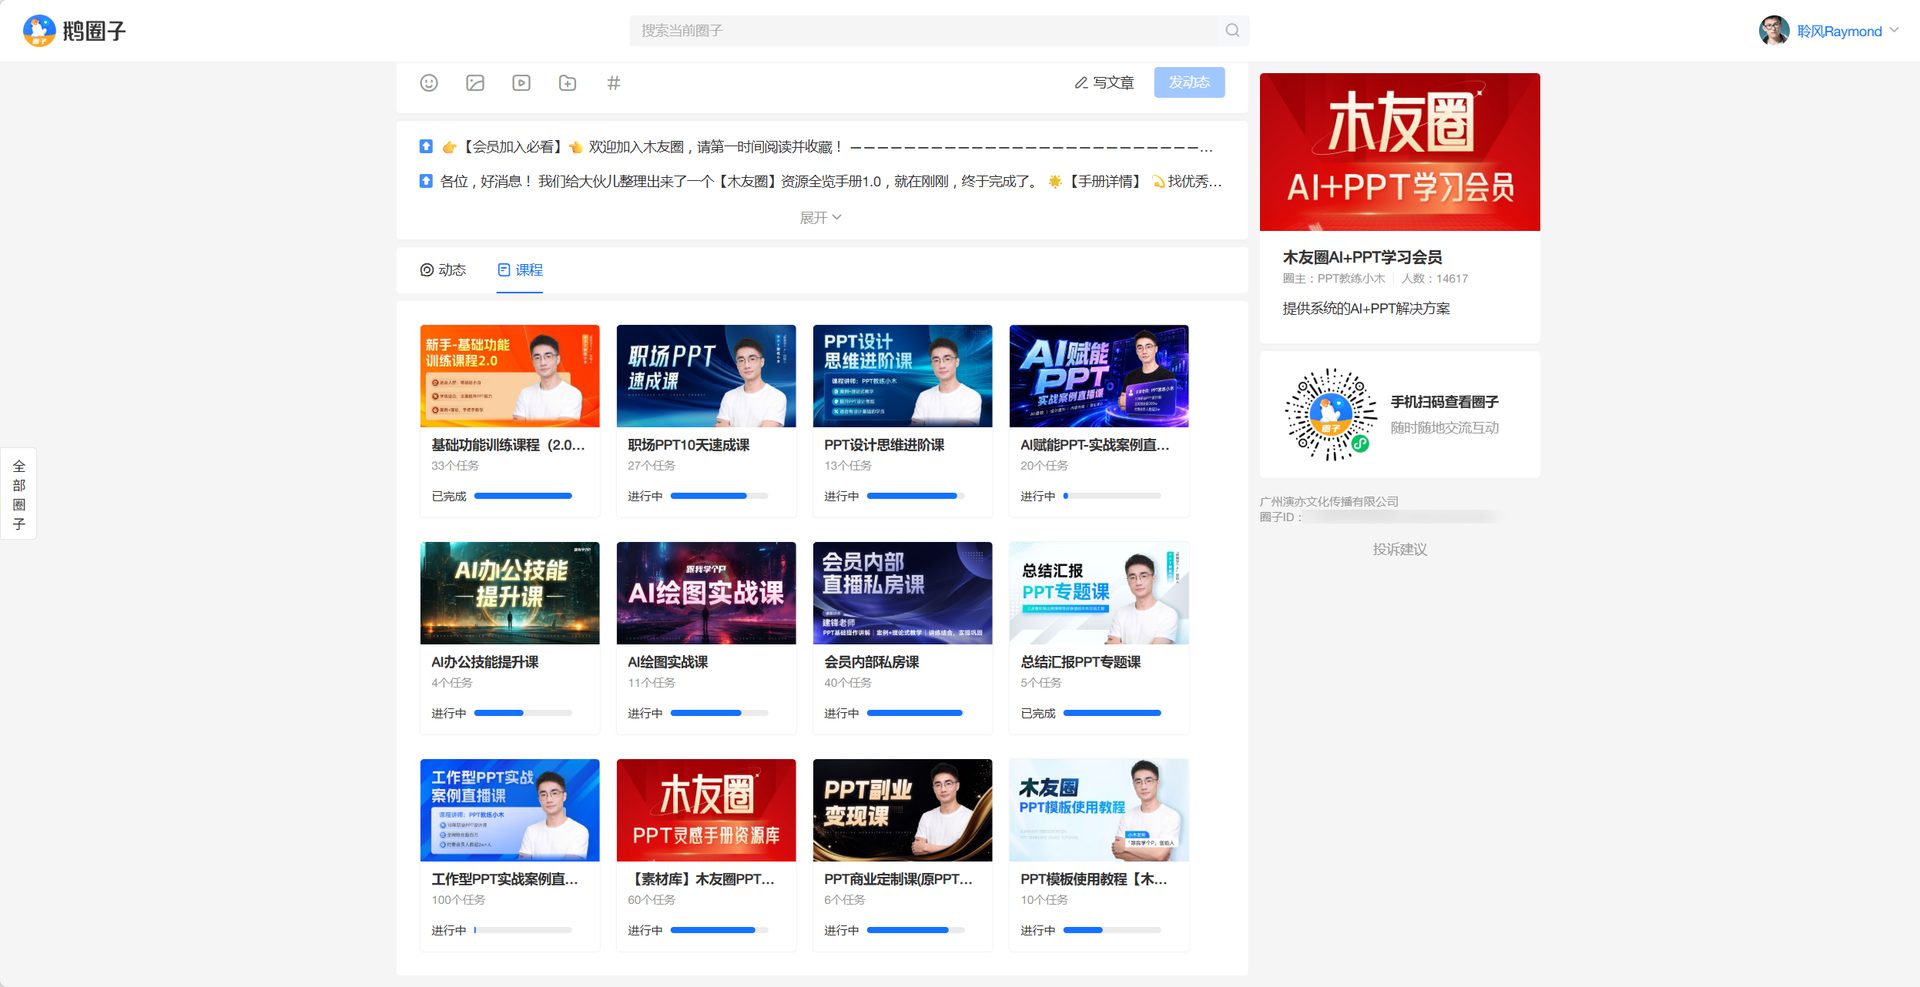
Task: Click the 写文章 pencil icon
Action: click(x=1081, y=83)
